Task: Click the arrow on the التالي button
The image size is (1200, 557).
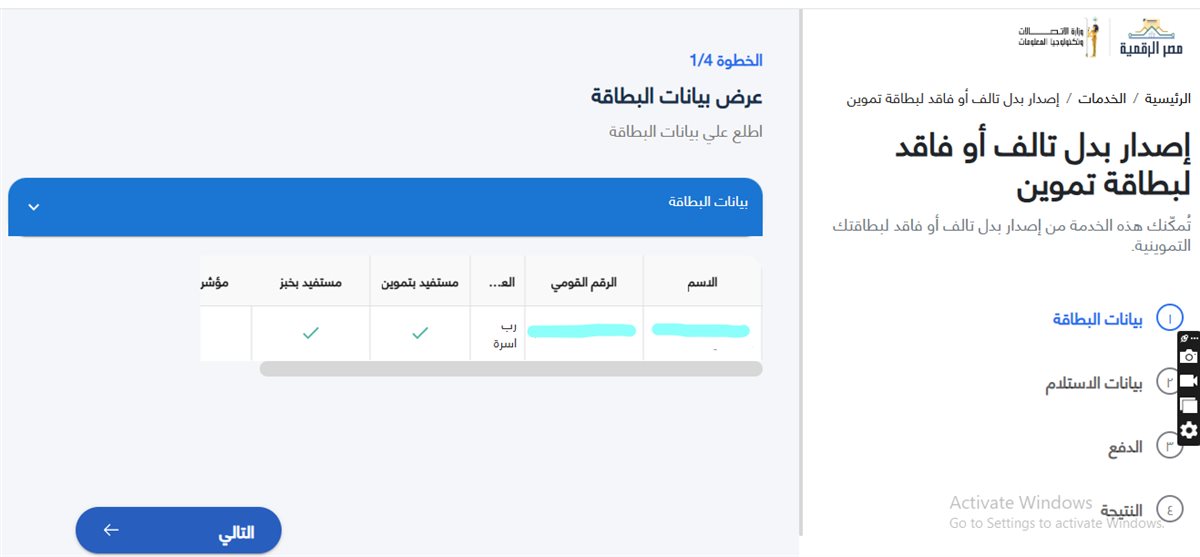Action: coord(111,530)
